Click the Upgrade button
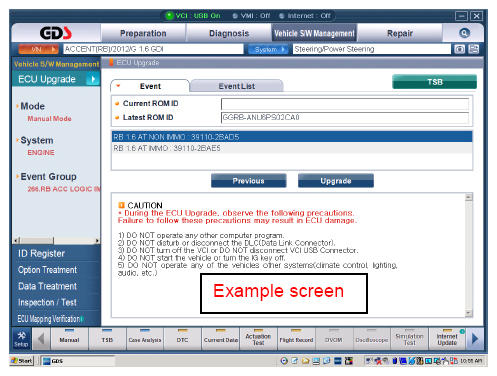497x376 pixels. pos(336,181)
